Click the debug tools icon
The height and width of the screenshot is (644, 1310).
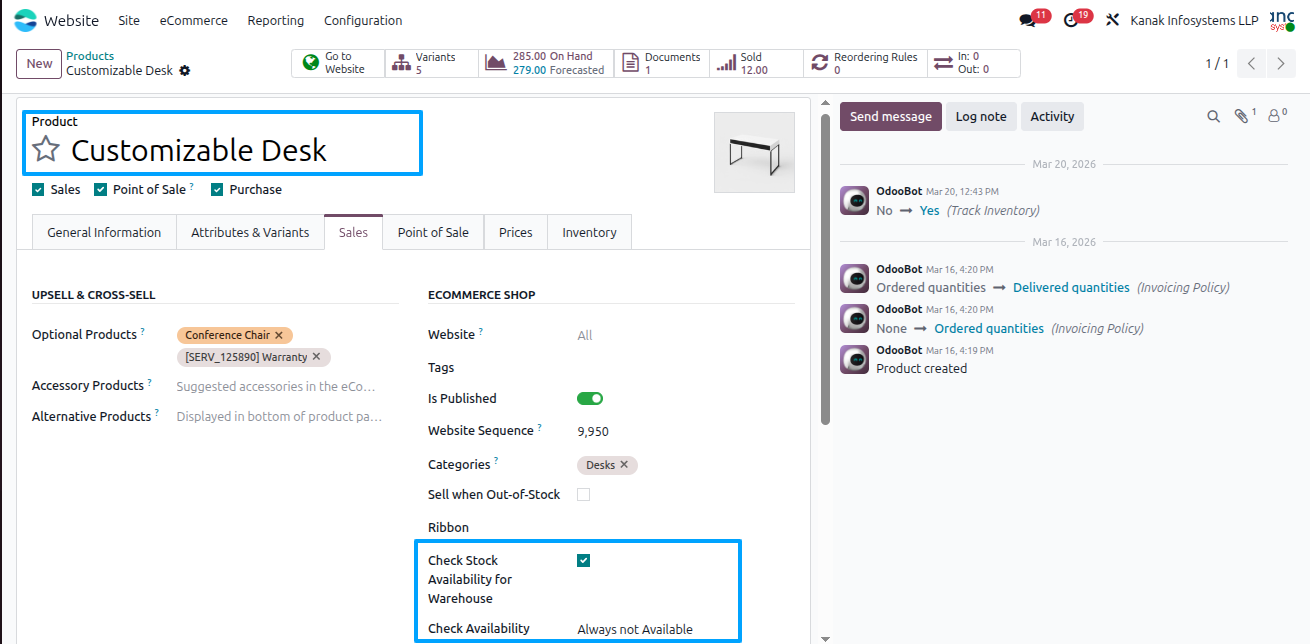pyautogui.click(x=1112, y=20)
